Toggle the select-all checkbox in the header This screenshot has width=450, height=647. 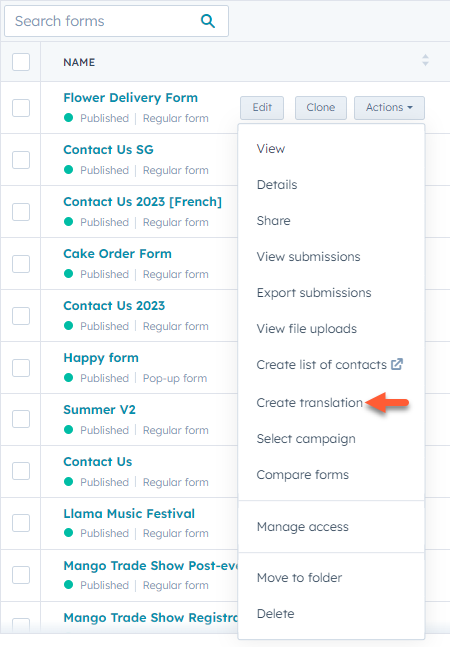[x=21, y=62]
